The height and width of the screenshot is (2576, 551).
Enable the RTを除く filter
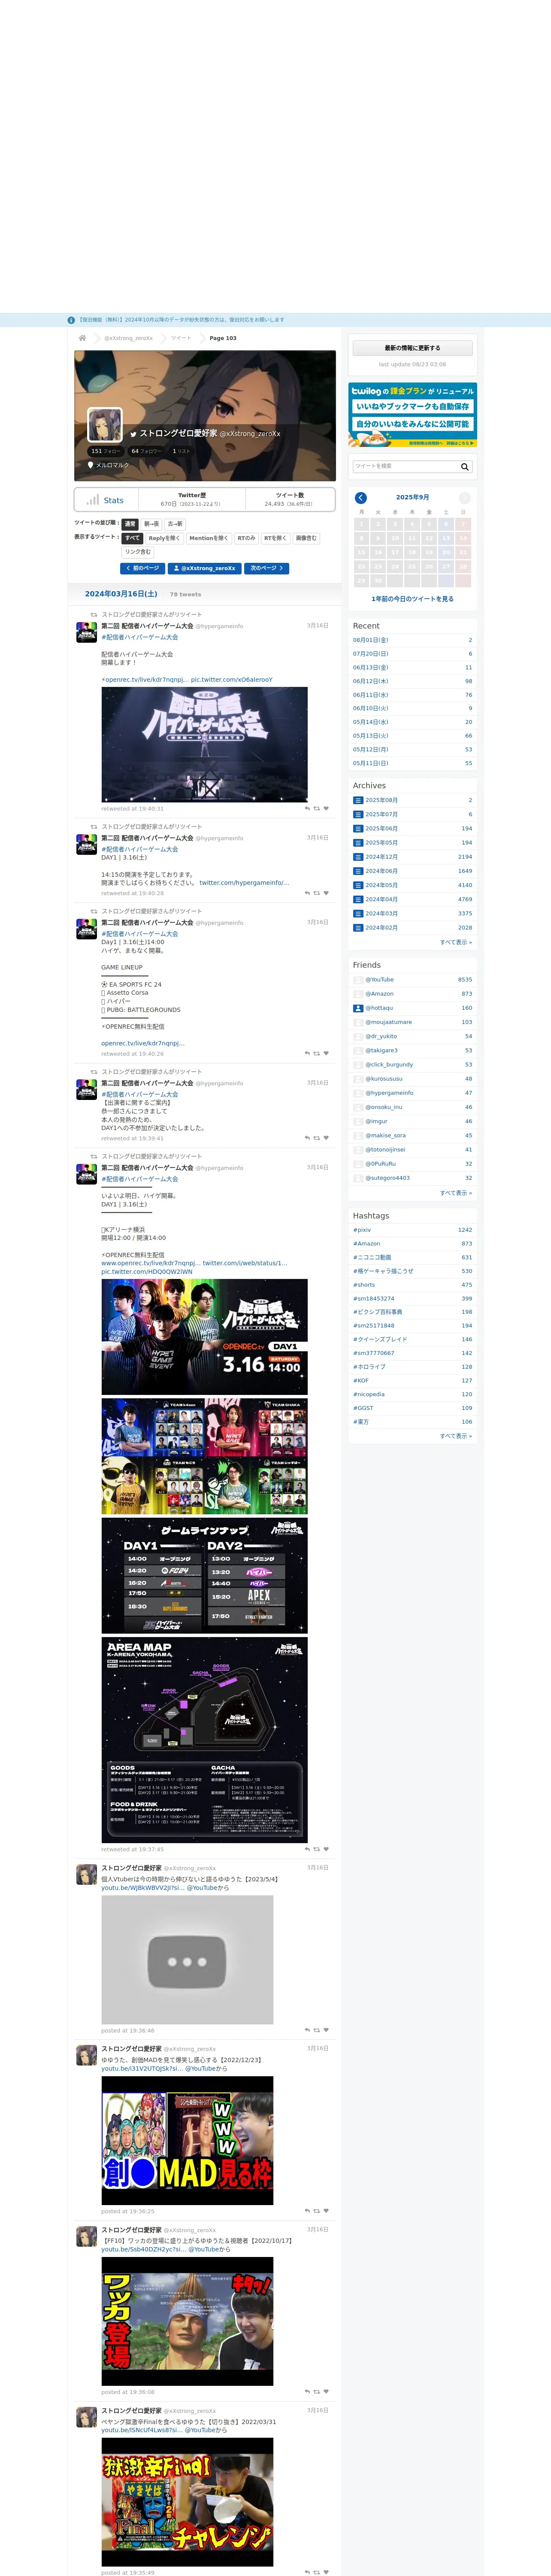(275, 538)
